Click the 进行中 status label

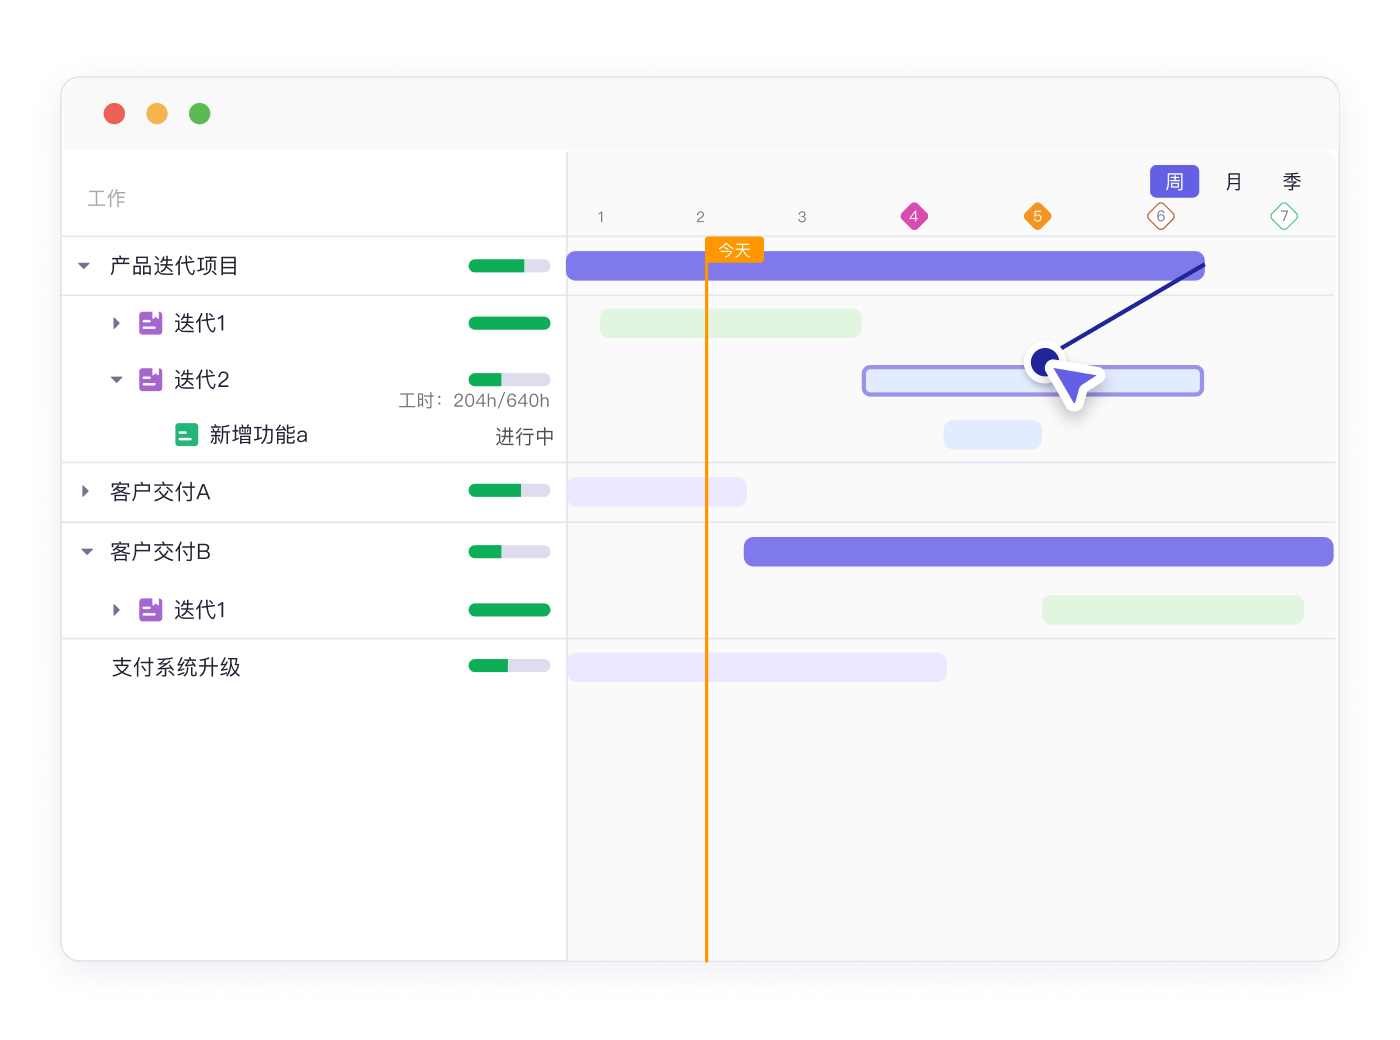[524, 437]
